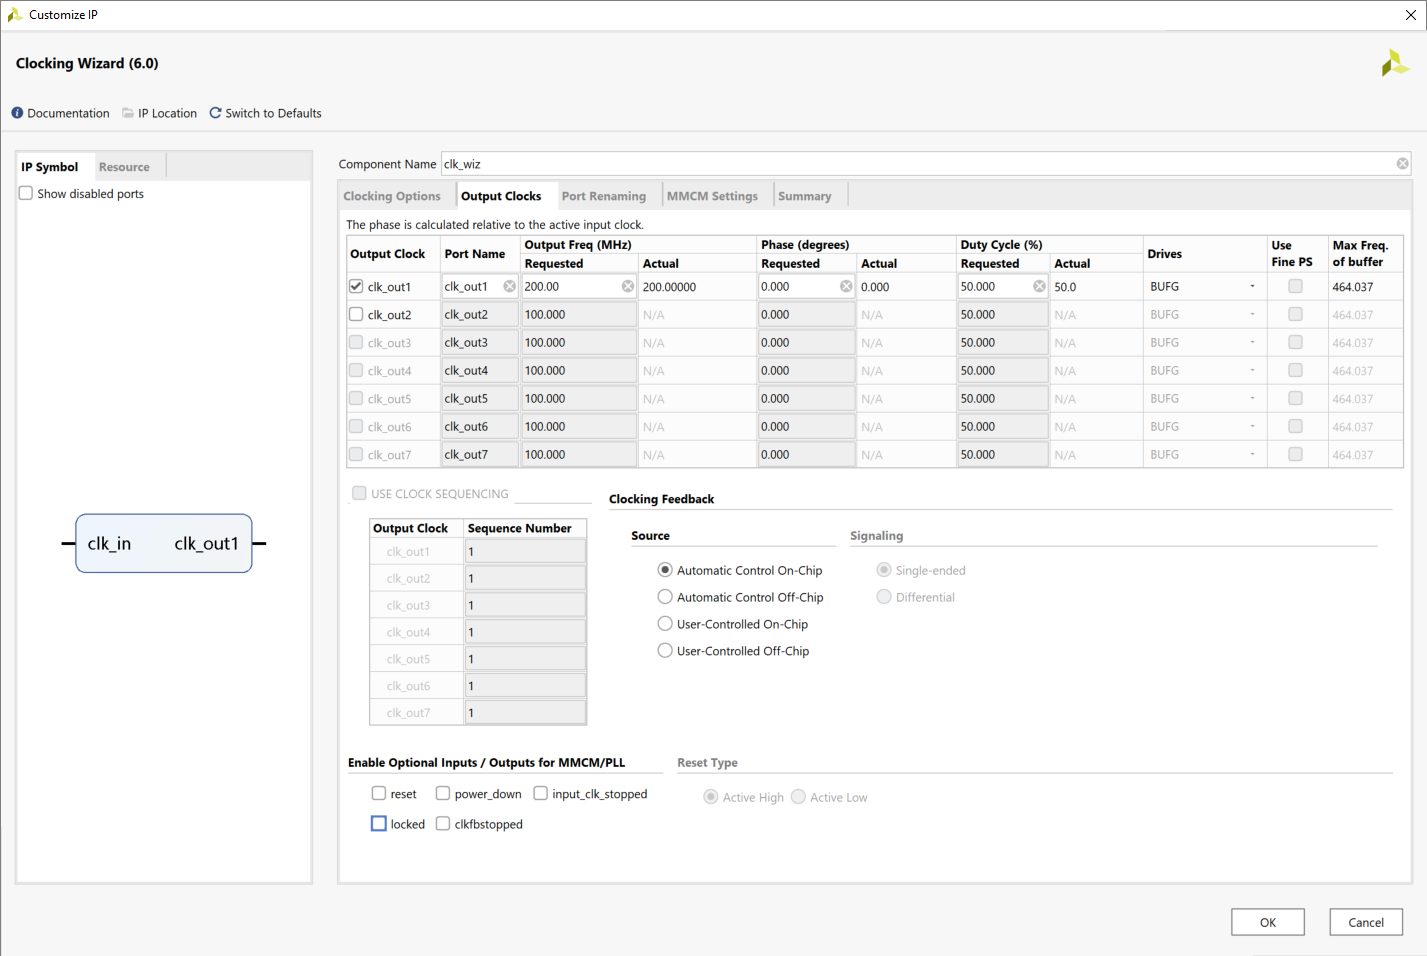Image resolution: width=1427 pixels, height=956 pixels.
Task: Click the clk_out2 port name field
Action: tap(480, 314)
